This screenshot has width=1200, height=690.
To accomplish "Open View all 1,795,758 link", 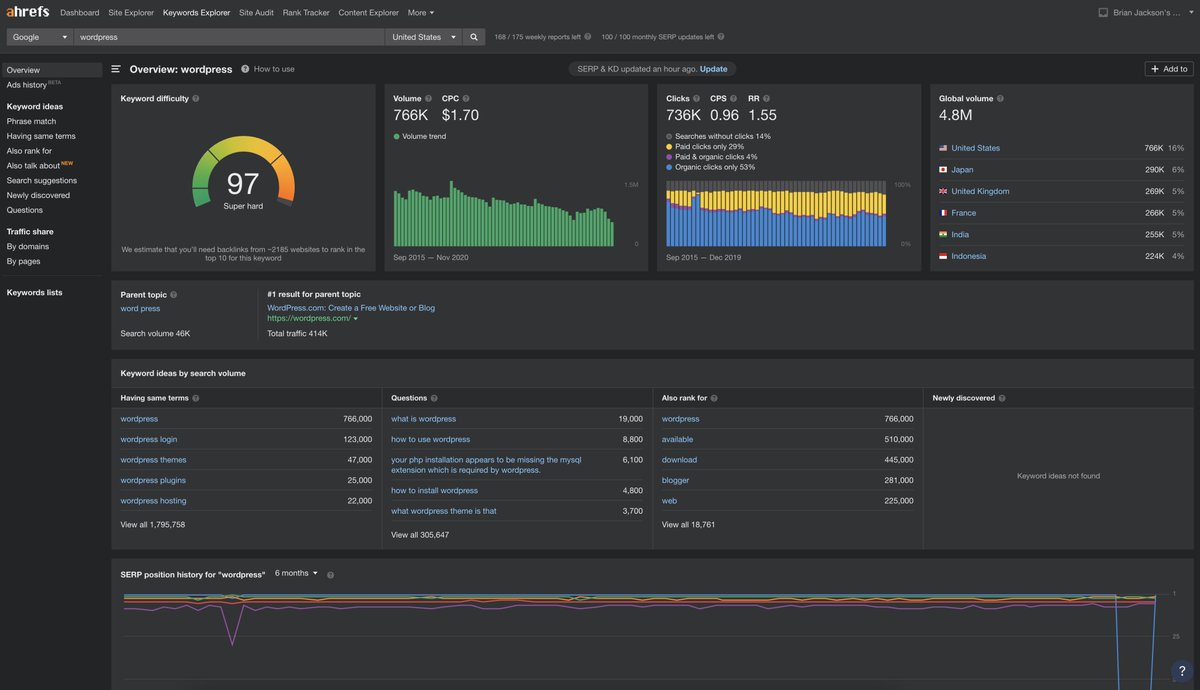I will (x=153, y=524).
